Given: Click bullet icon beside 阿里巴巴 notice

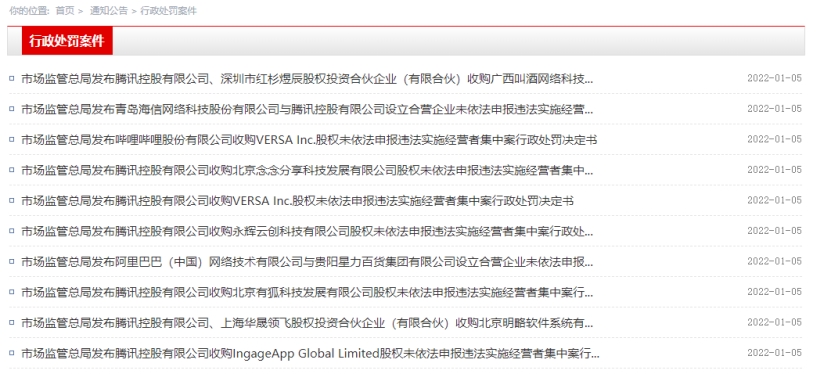Looking at the screenshot, I should click(x=12, y=261).
